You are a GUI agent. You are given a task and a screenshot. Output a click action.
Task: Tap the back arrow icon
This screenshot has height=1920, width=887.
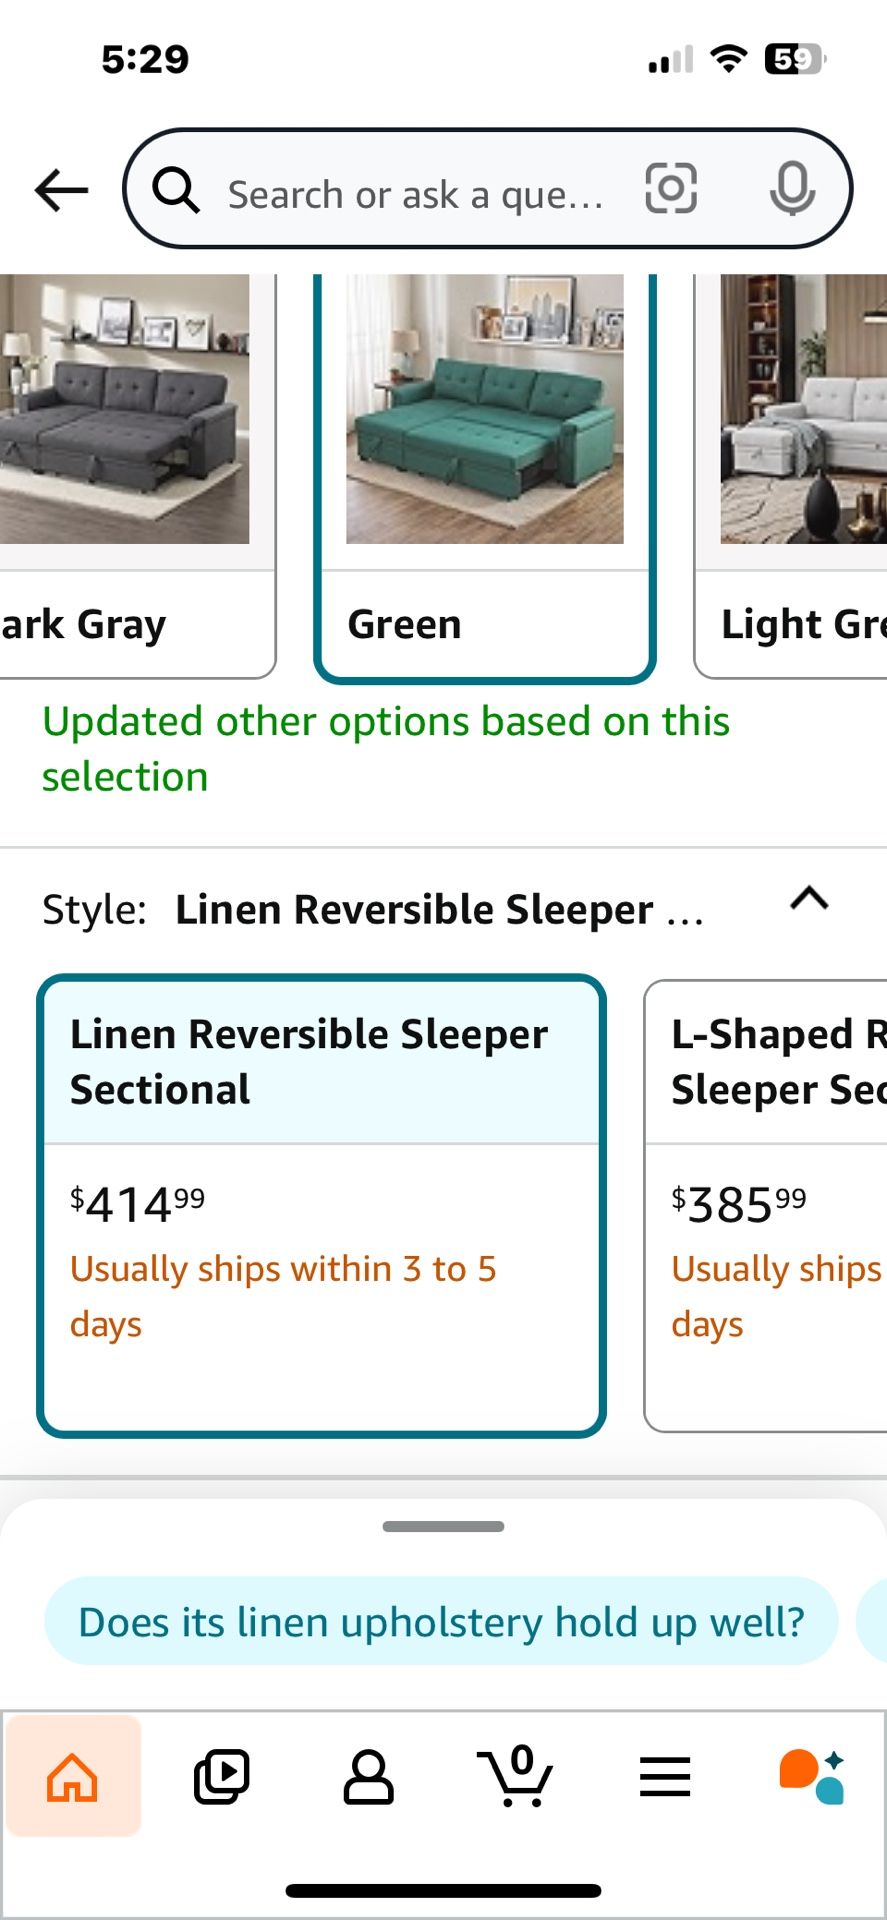(61, 190)
